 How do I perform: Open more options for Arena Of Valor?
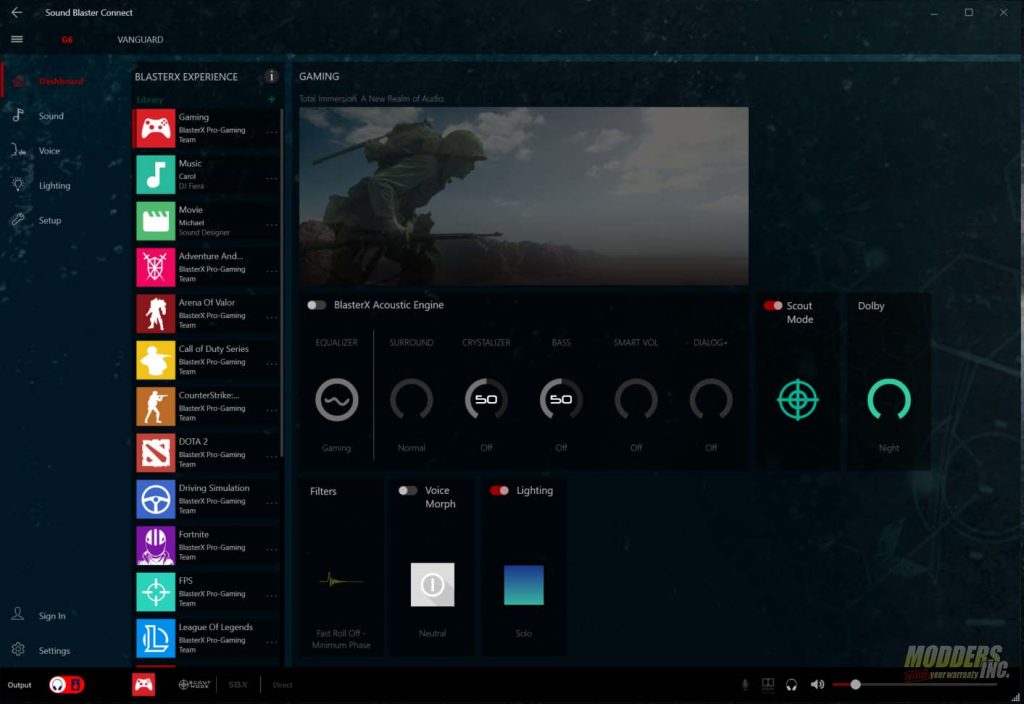pyautogui.click(x=272, y=317)
